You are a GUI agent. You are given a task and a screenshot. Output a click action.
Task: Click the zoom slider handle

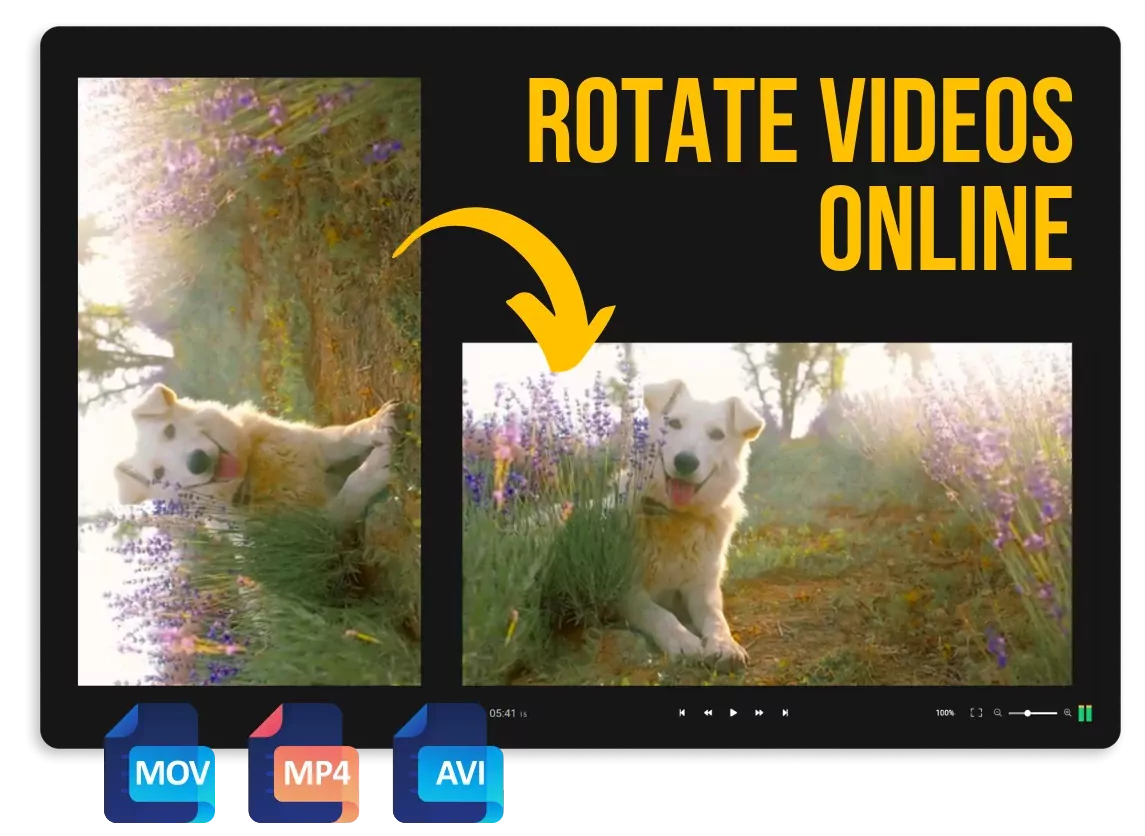point(1027,713)
